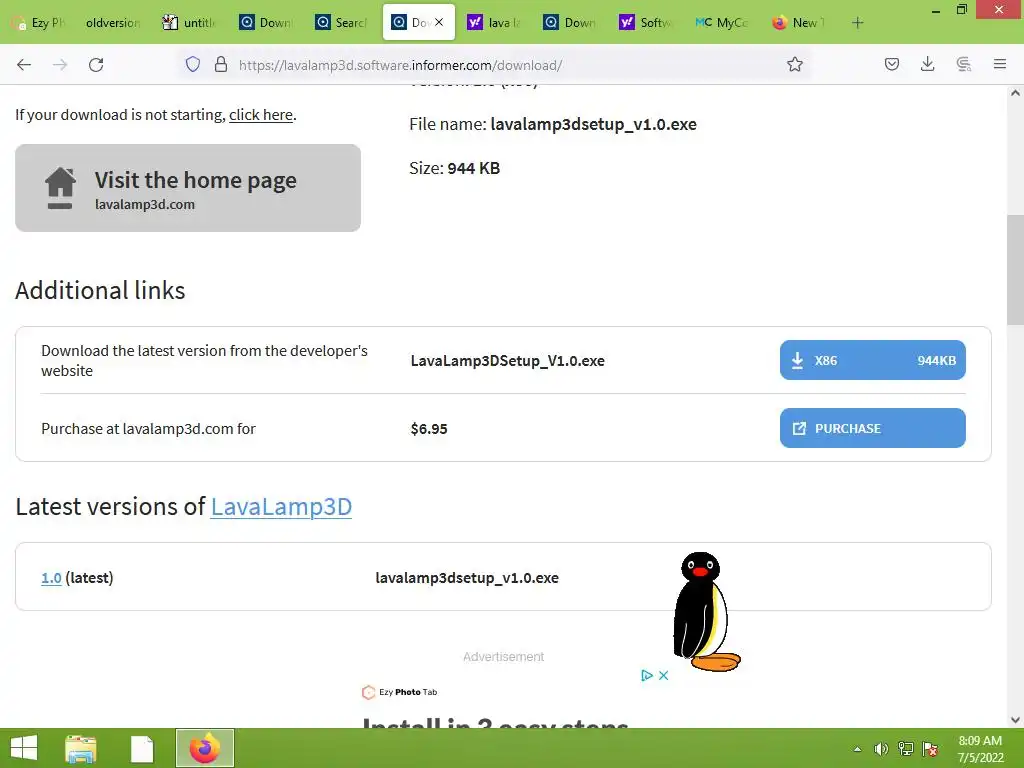
Task: Click the 'click here' download link
Action: [x=261, y=115]
